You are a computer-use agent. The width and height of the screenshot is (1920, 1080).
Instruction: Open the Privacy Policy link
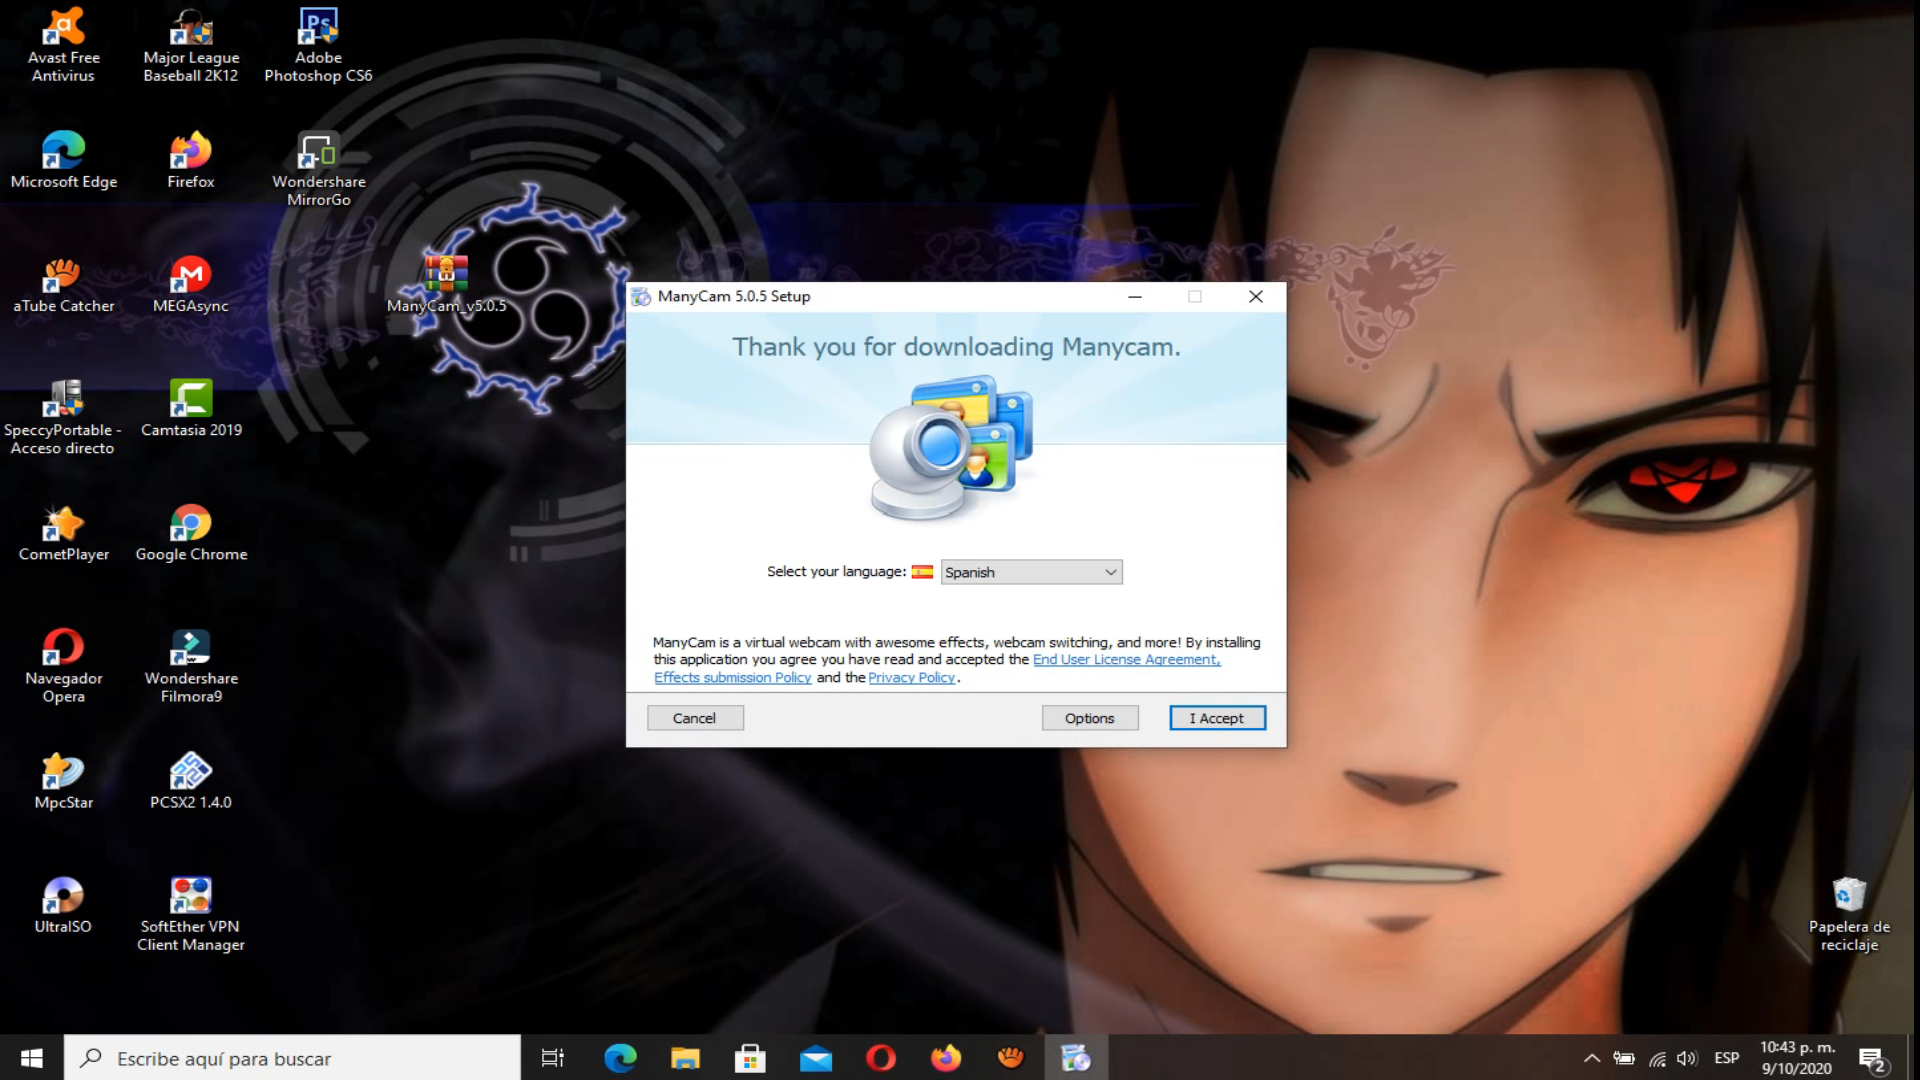click(911, 677)
